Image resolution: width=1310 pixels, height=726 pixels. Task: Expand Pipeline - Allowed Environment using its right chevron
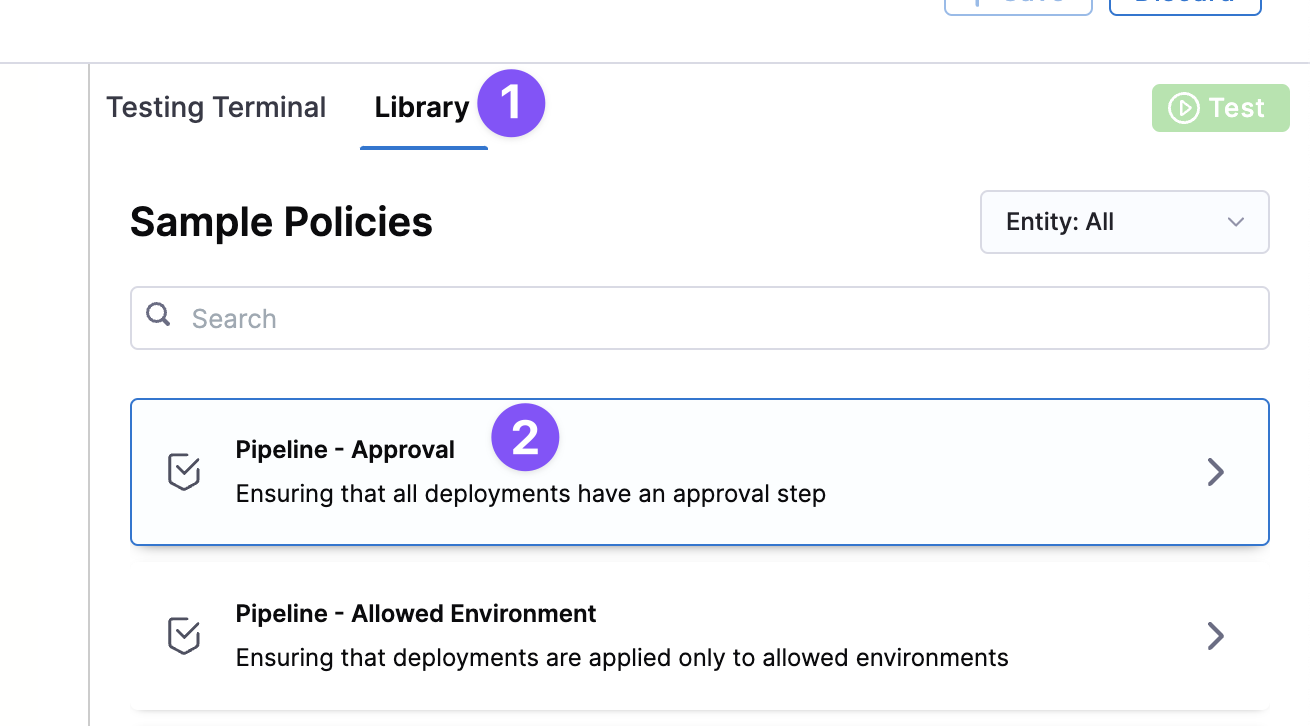1215,636
